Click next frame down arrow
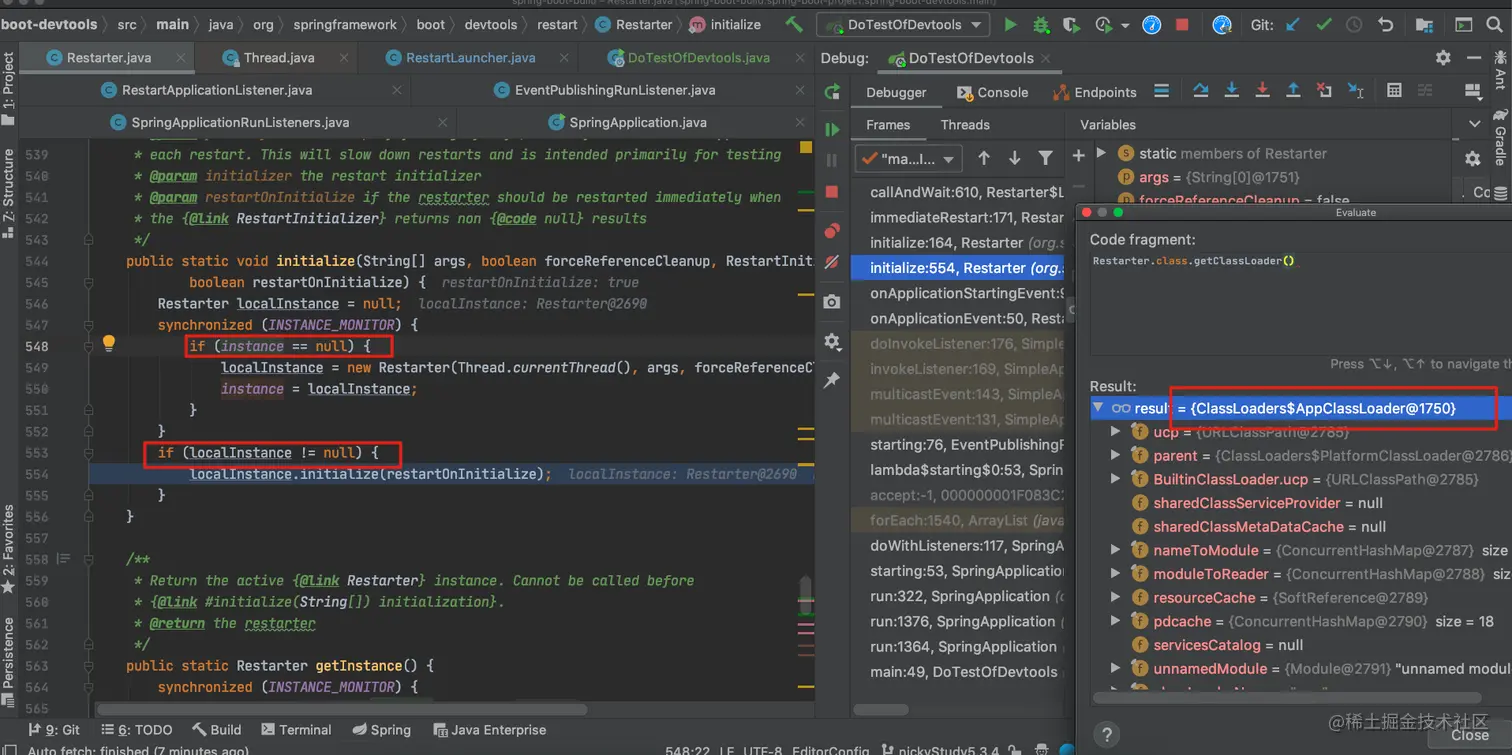This screenshot has width=1512, height=755. (1014, 158)
